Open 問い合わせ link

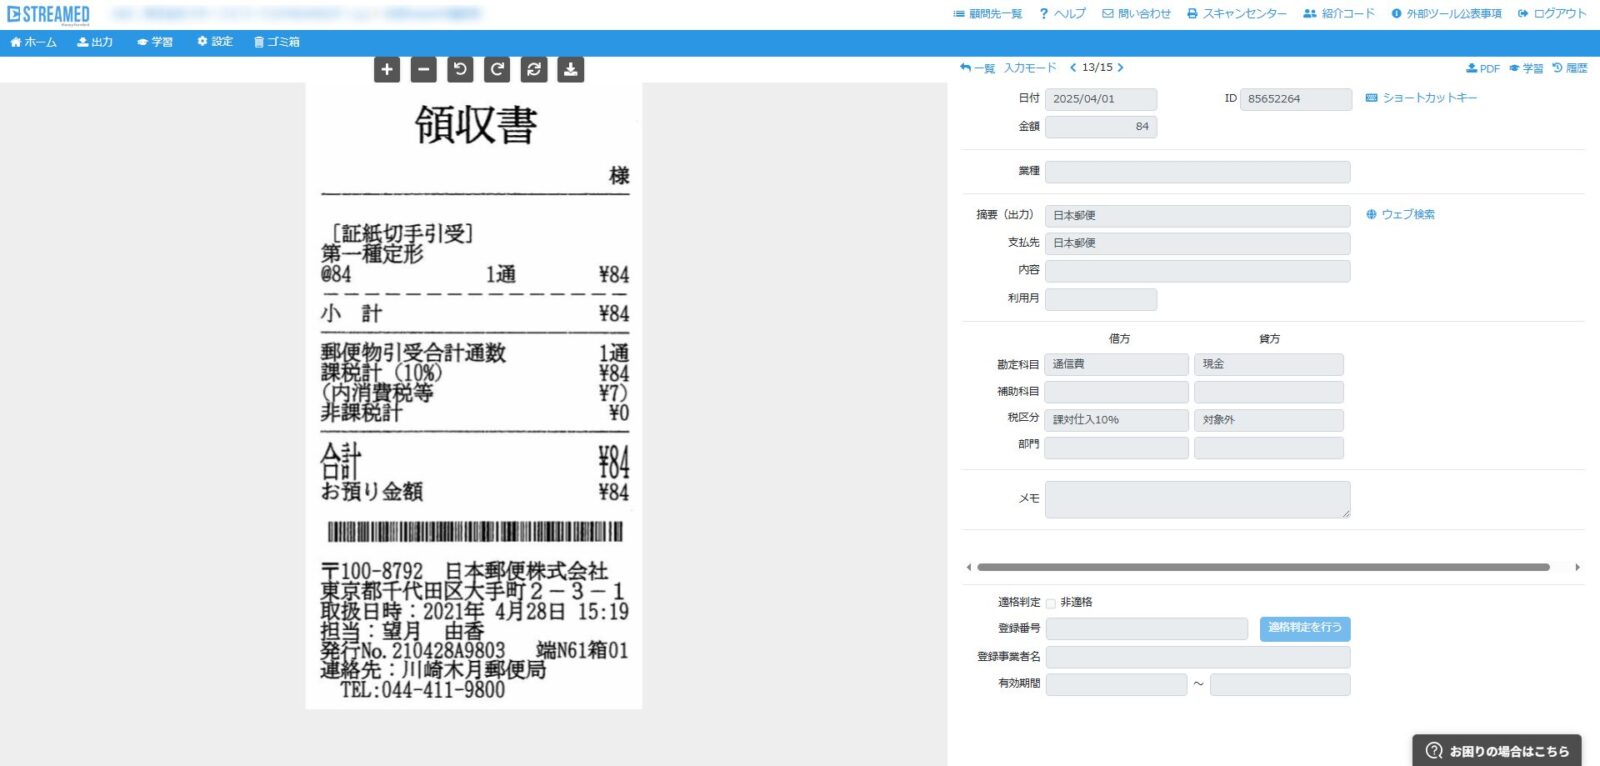[x=1136, y=14]
